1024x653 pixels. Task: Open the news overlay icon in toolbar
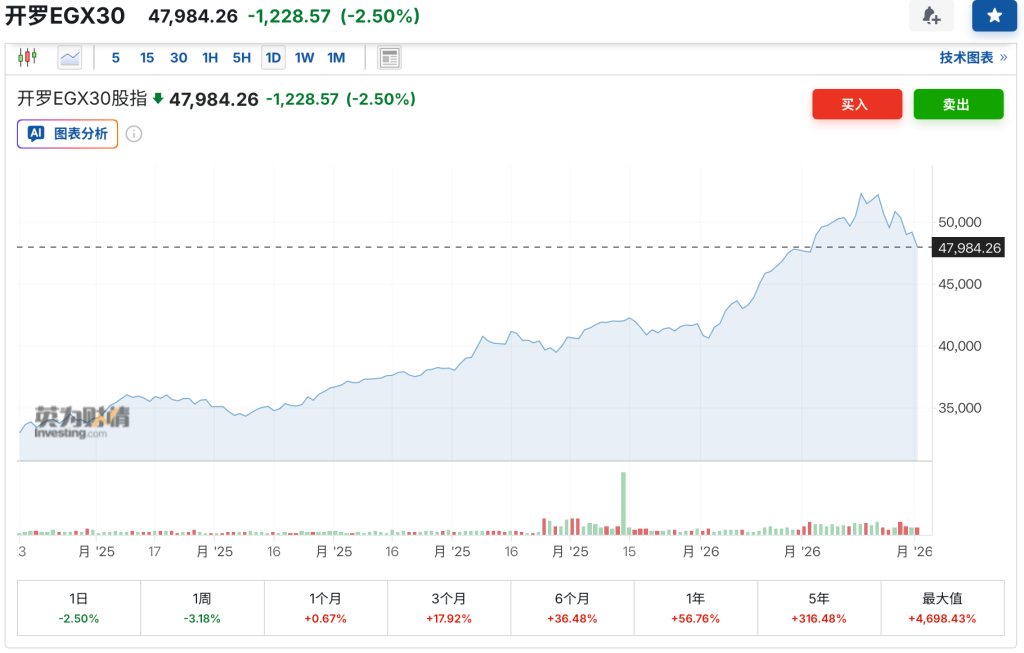tap(389, 58)
